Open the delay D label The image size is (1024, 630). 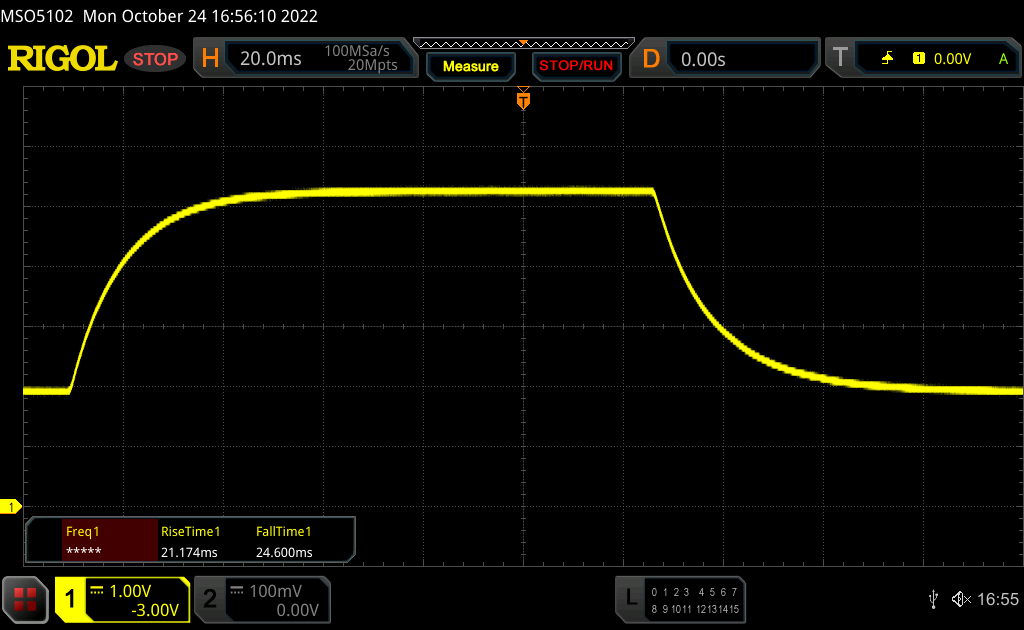tap(651, 59)
